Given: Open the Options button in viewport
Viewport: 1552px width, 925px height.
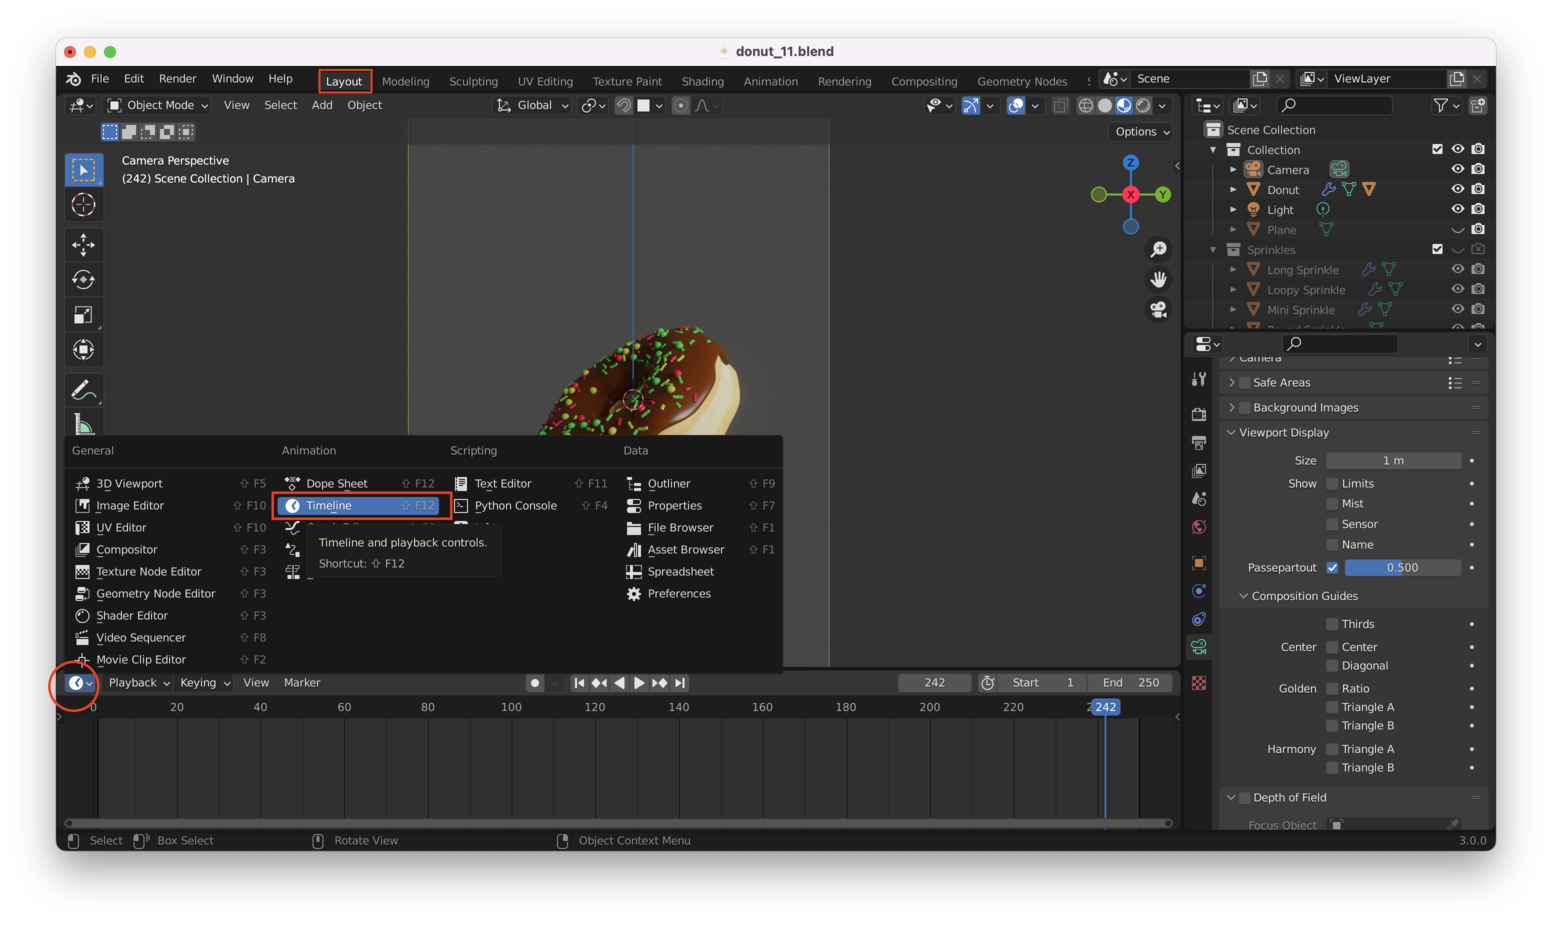Looking at the screenshot, I should click(1142, 132).
